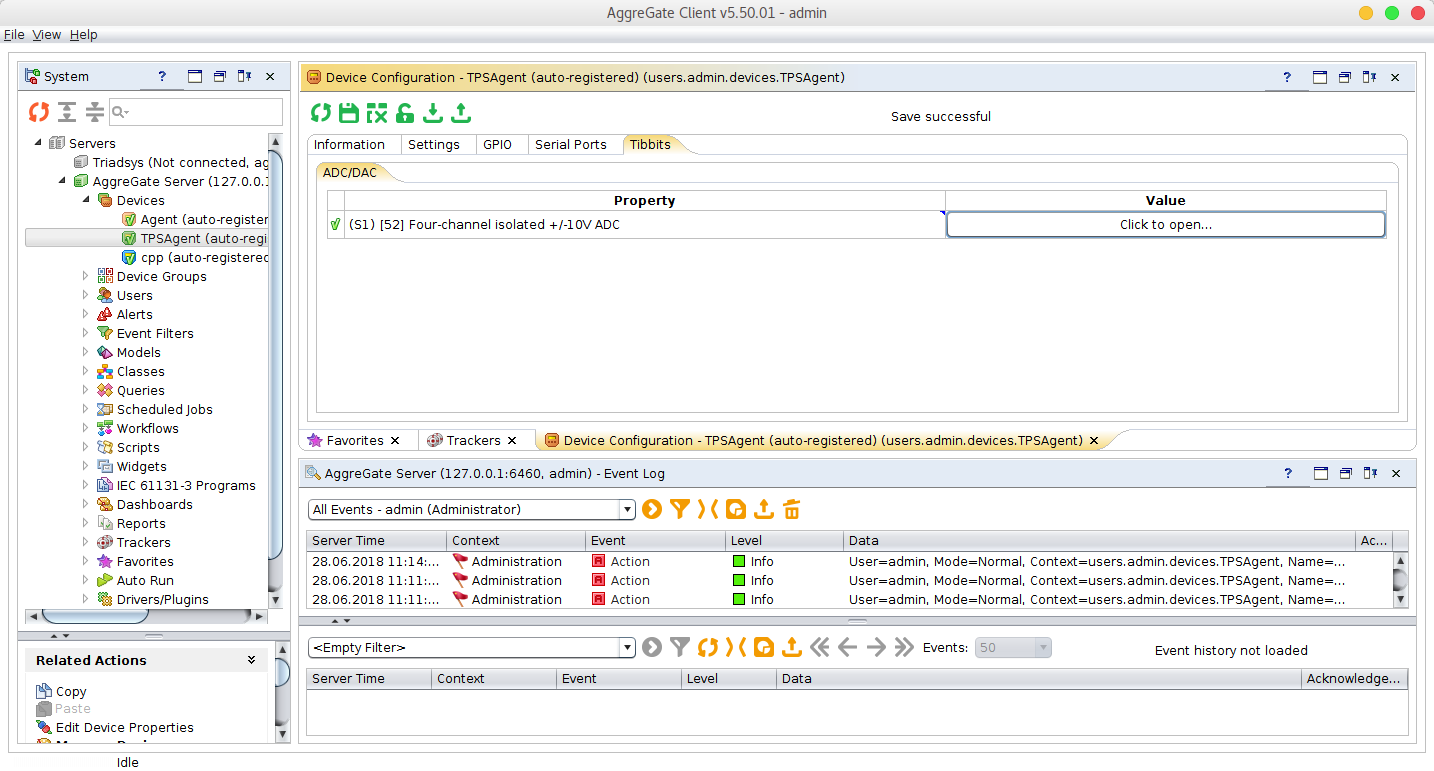Viewport: 1434px width, 771px height.
Task: Switch to the Information tab
Action: (x=349, y=144)
